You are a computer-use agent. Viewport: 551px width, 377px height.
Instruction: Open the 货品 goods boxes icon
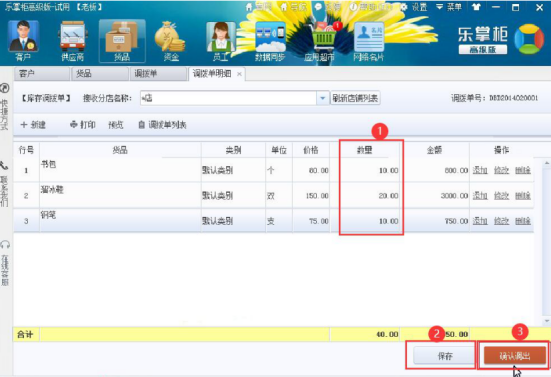(122, 40)
